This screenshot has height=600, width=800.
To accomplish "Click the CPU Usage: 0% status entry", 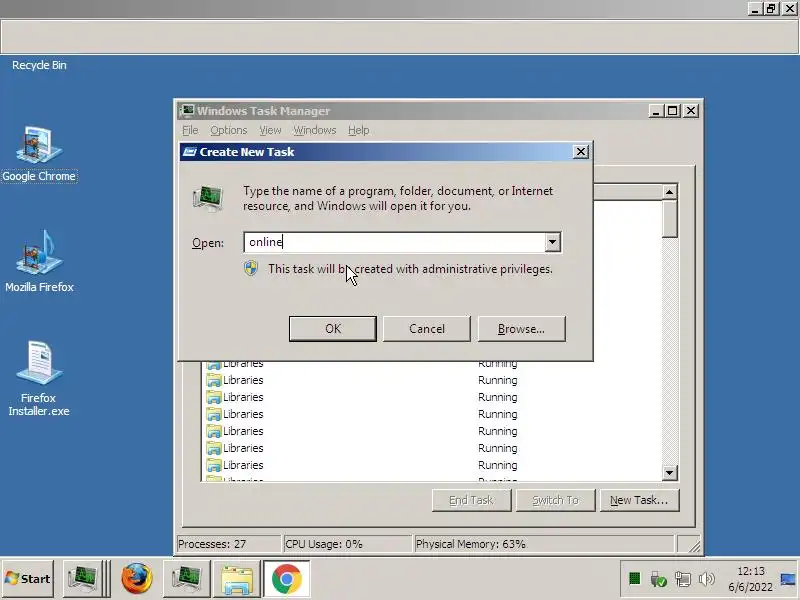I will pyautogui.click(x=347, y=544).
